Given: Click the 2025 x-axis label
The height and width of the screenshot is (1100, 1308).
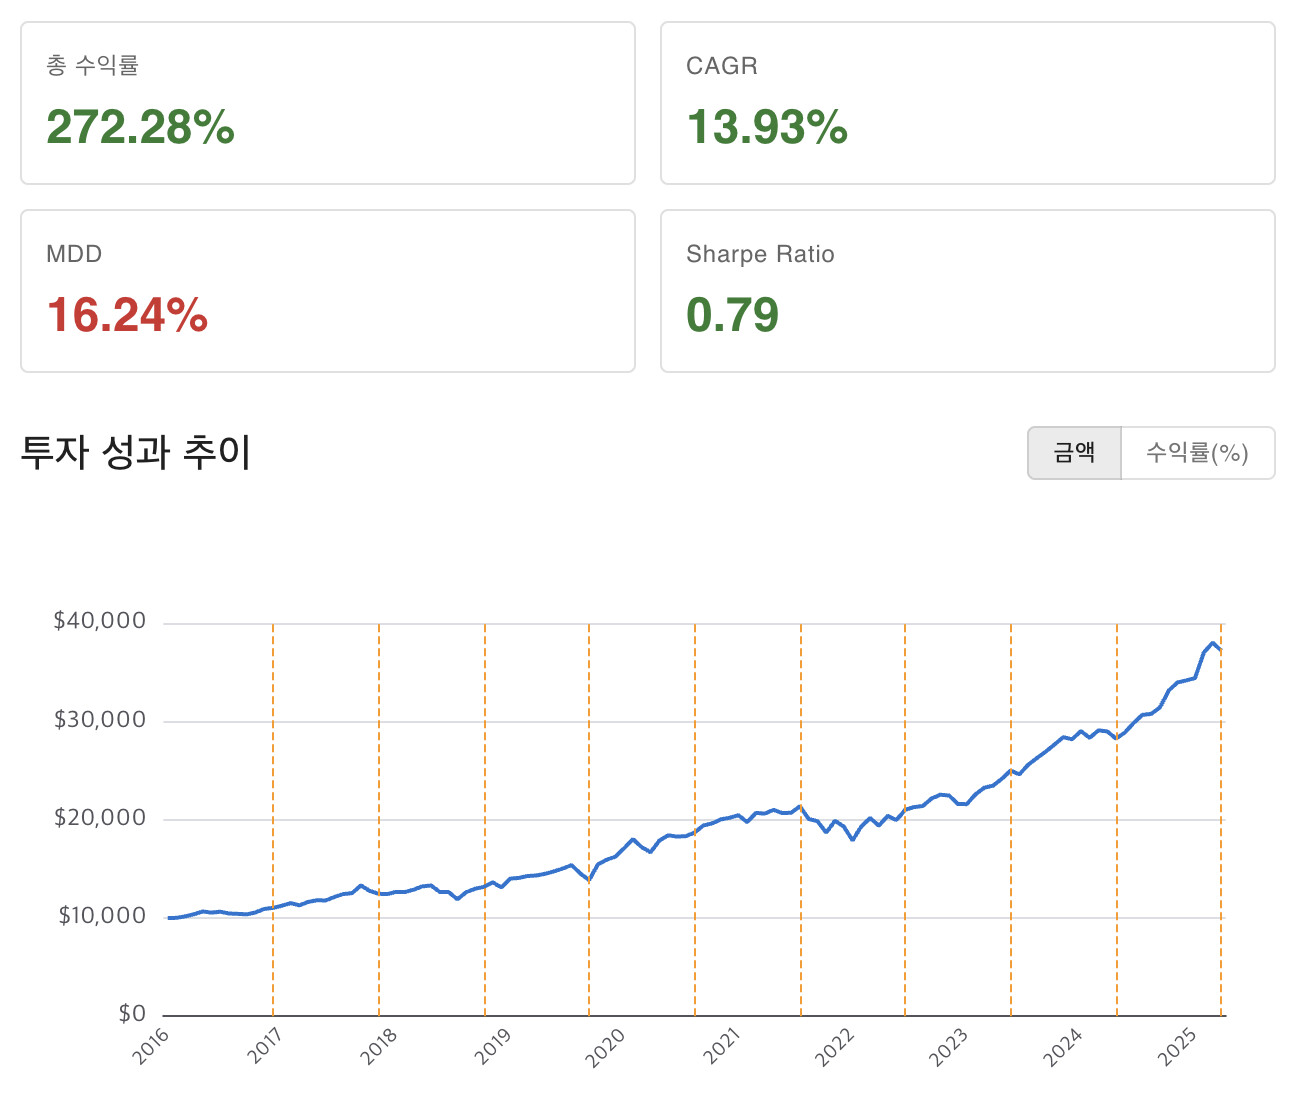Looking at the screenshot, I should tap(1177, 1046).
